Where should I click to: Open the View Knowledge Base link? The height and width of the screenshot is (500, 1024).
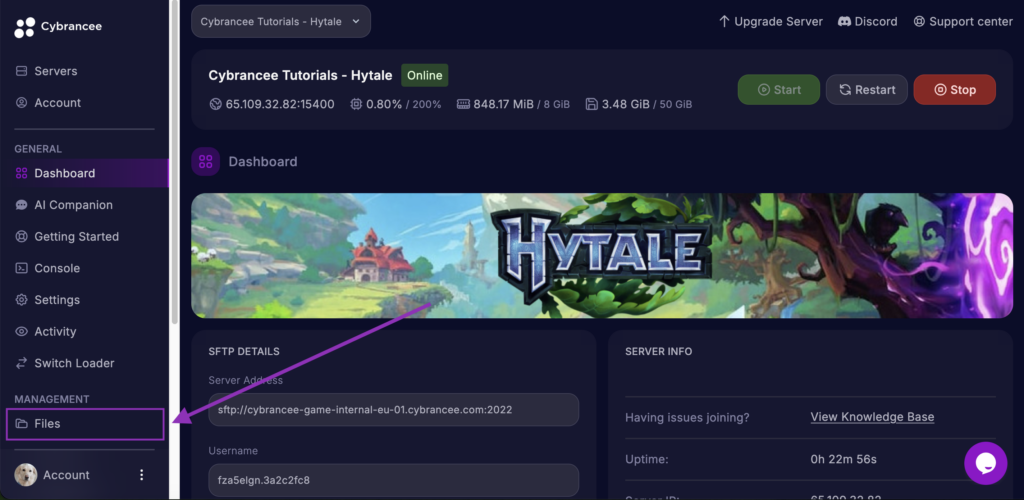872,416
